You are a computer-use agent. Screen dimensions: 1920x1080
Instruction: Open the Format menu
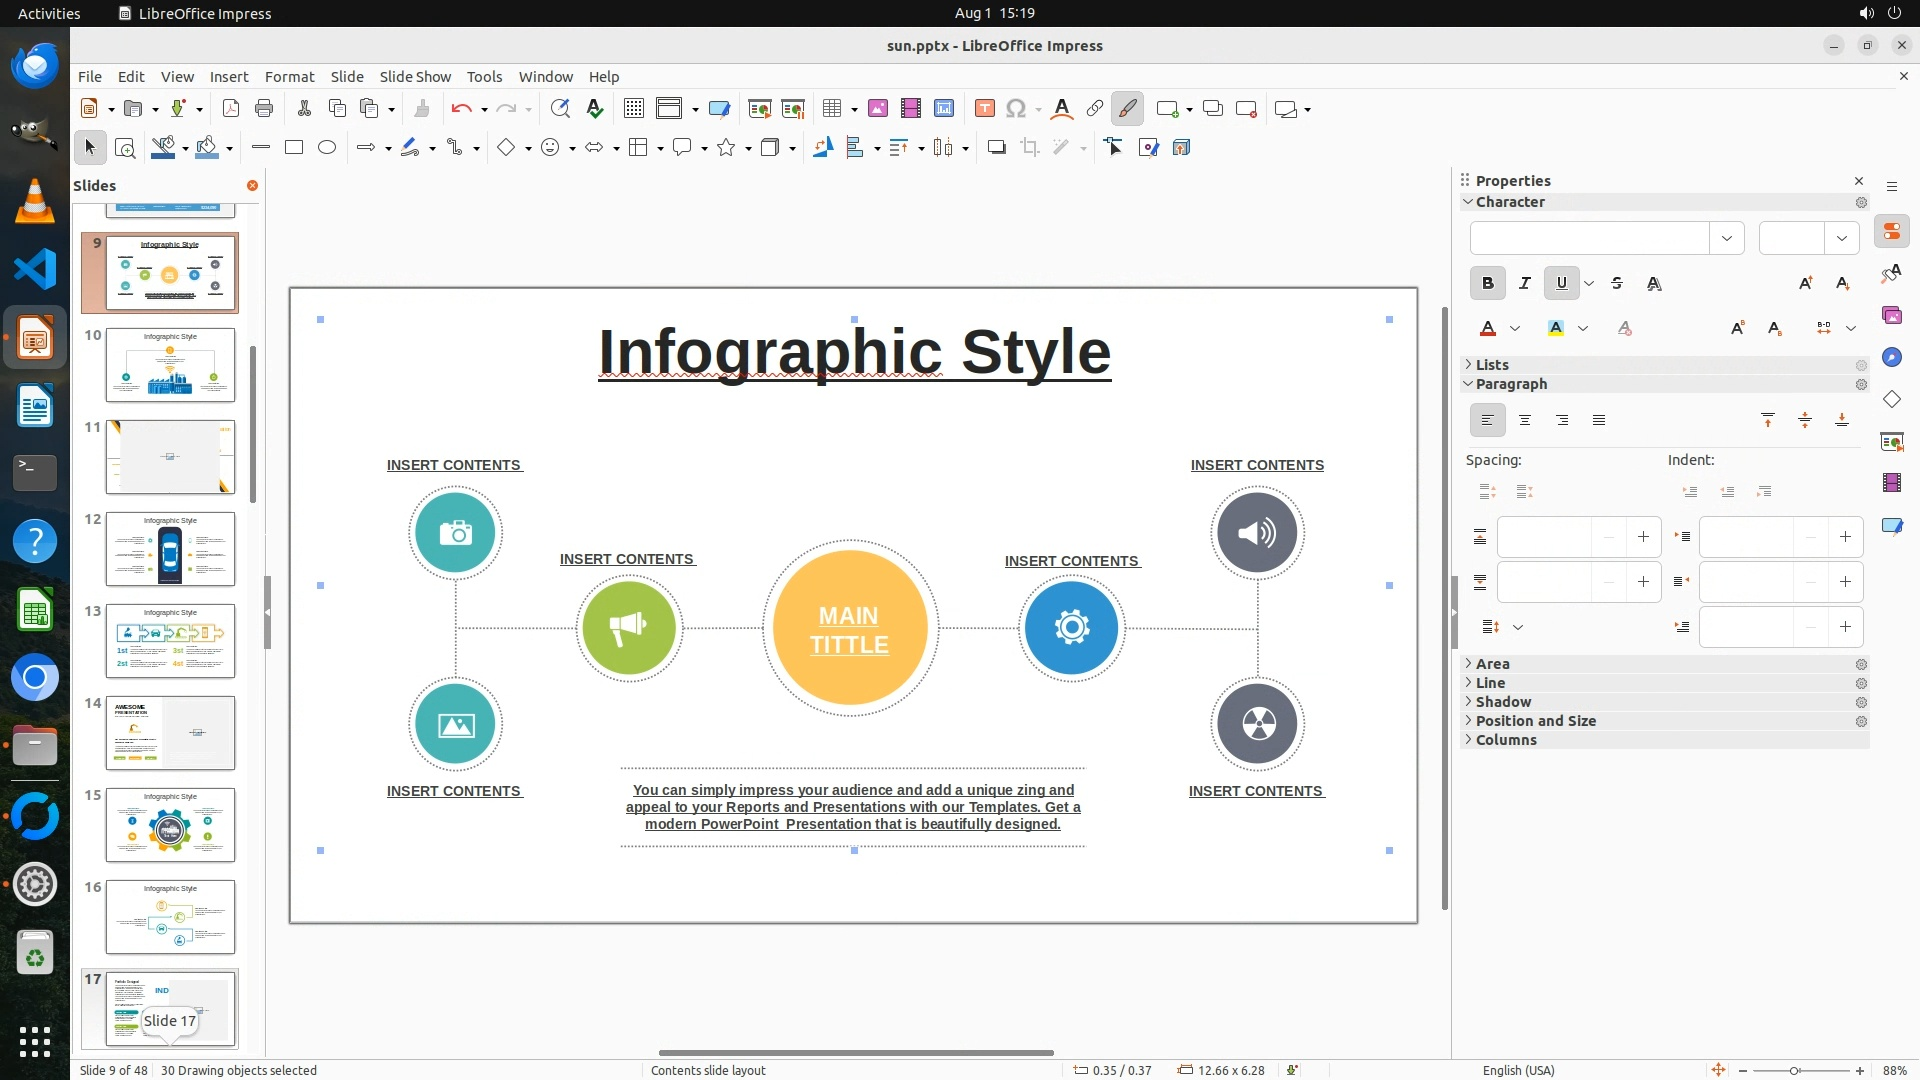[289, 77]
